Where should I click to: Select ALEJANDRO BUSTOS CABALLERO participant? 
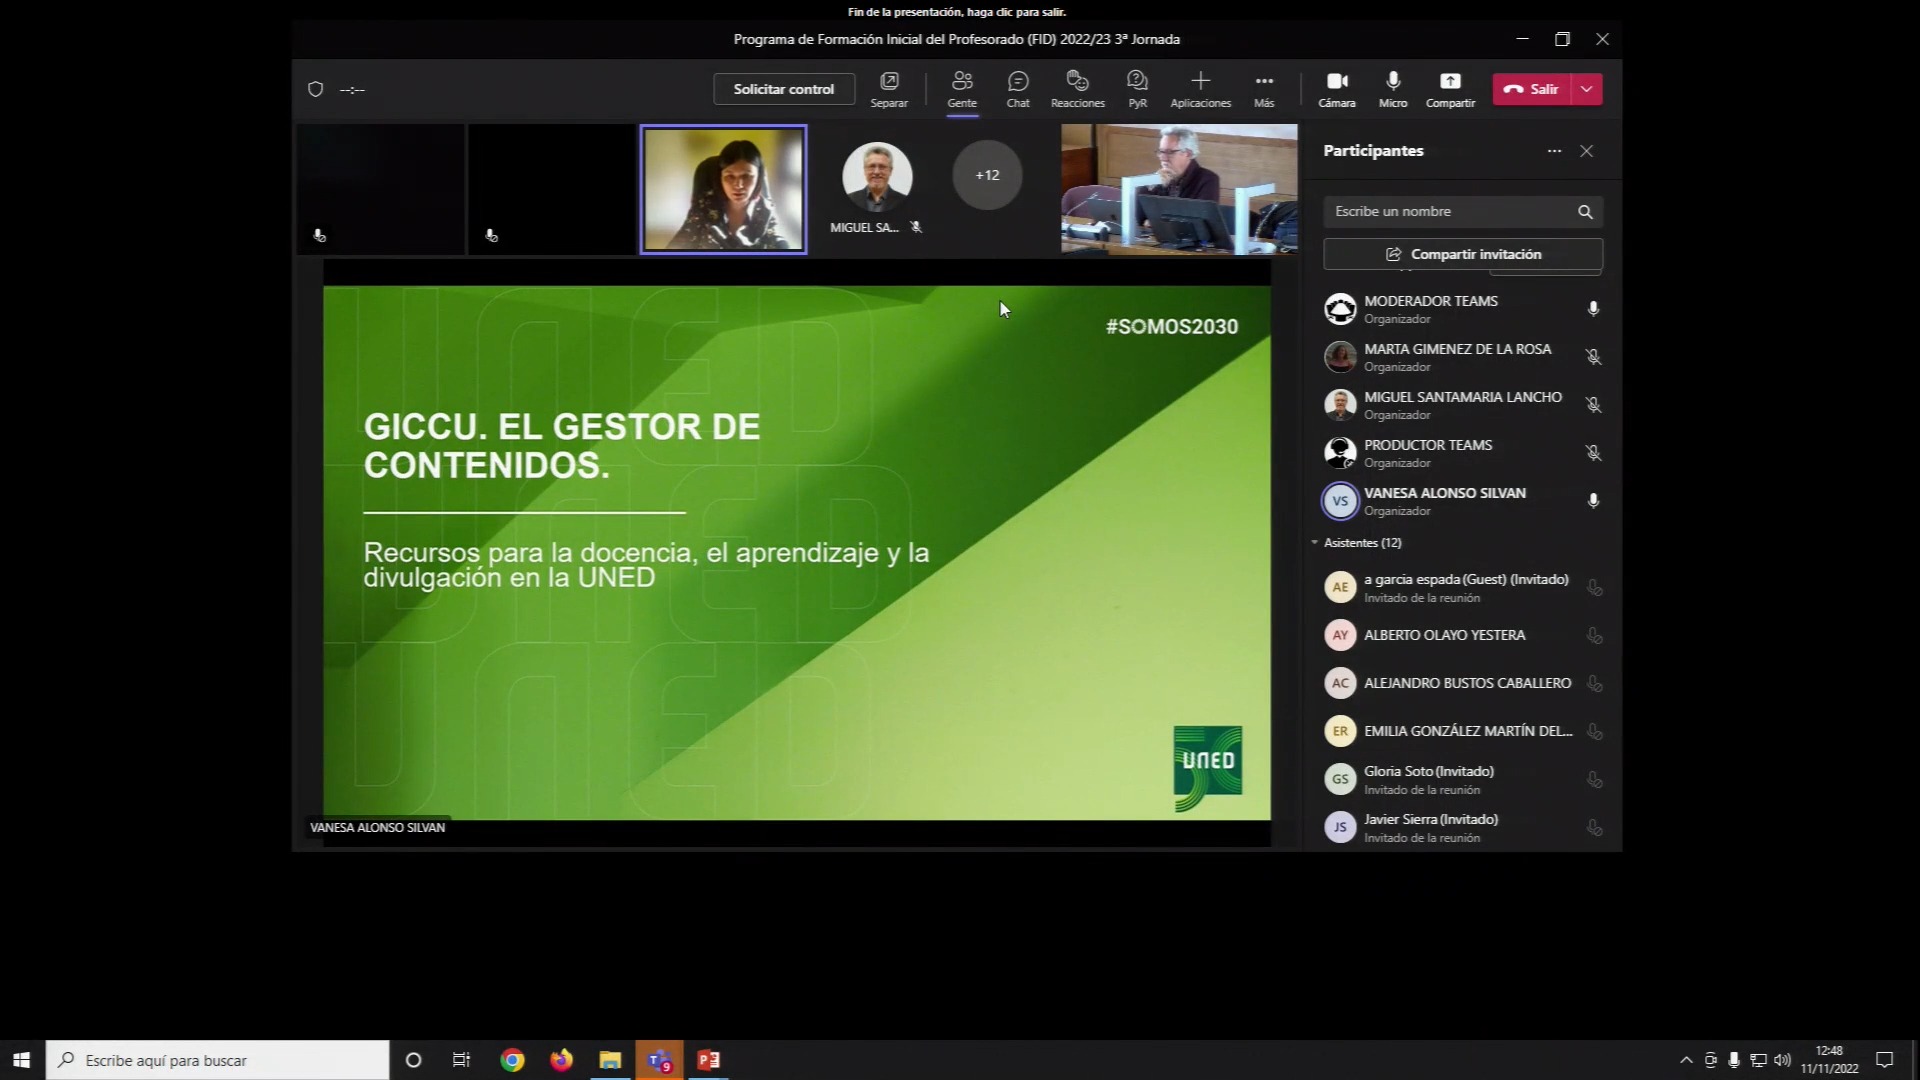(x=1463, y=683)
